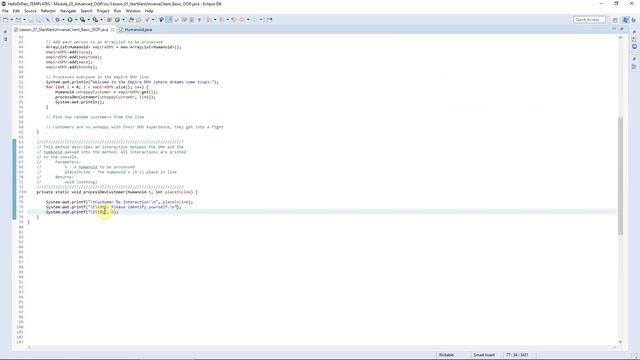This screenshot has height=360, width=640.
Task: Open the Source menu
Action: click(30, 11)
